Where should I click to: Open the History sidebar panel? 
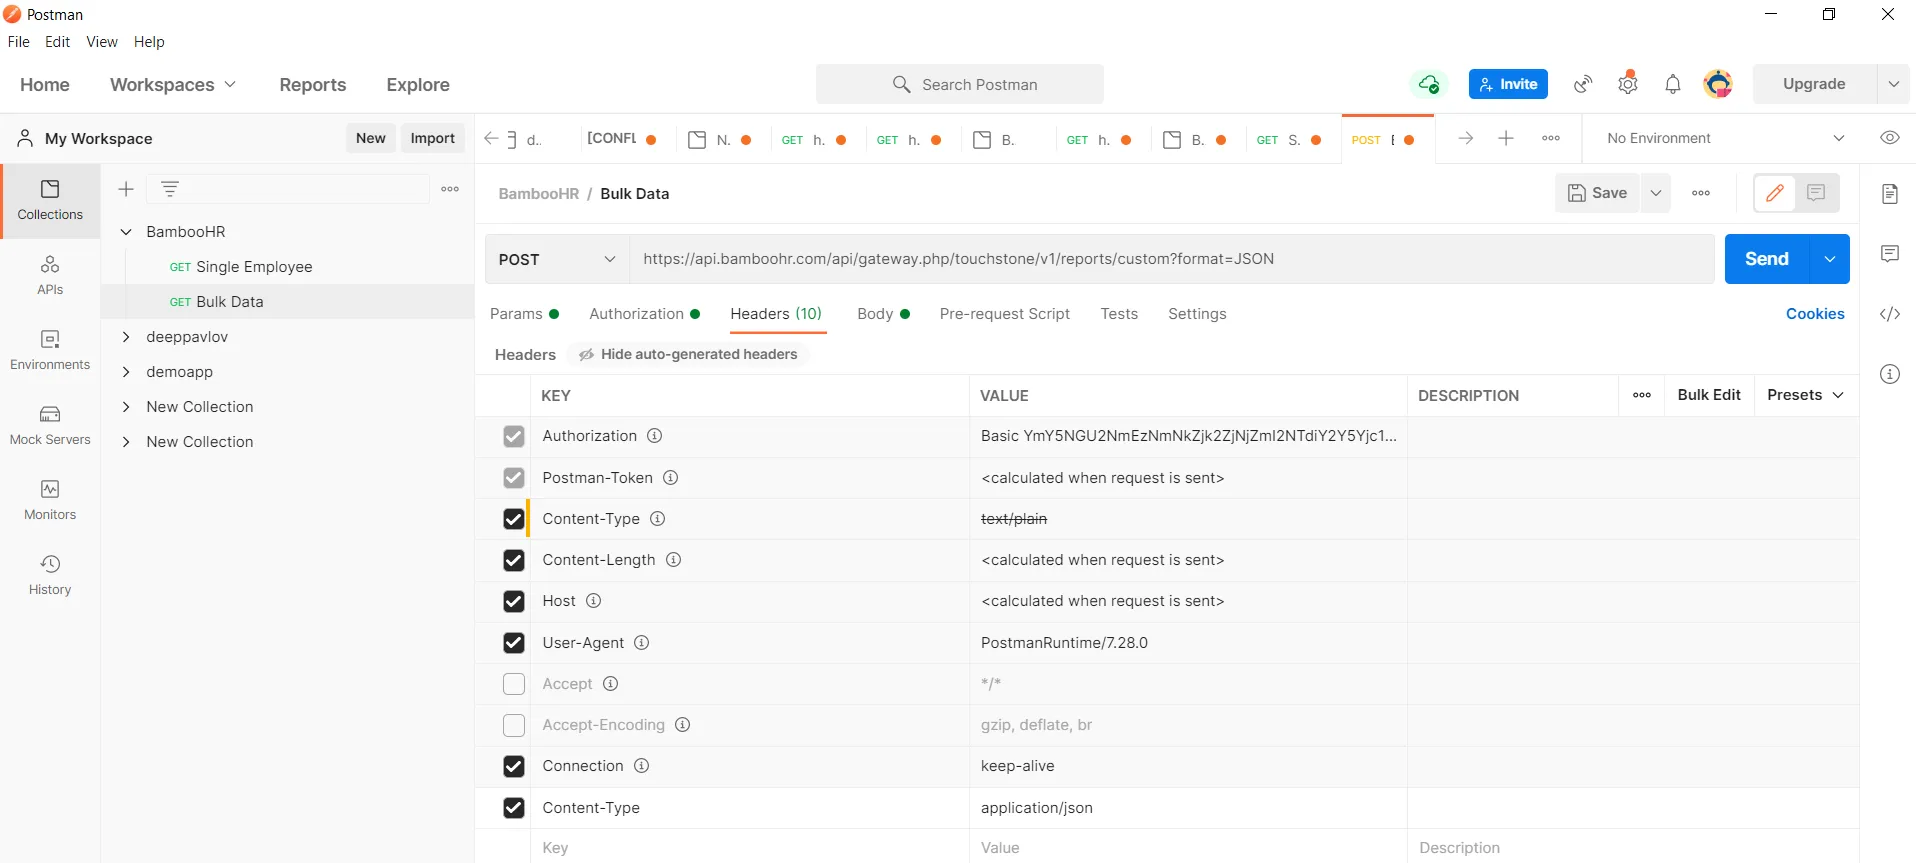point(50,576)
